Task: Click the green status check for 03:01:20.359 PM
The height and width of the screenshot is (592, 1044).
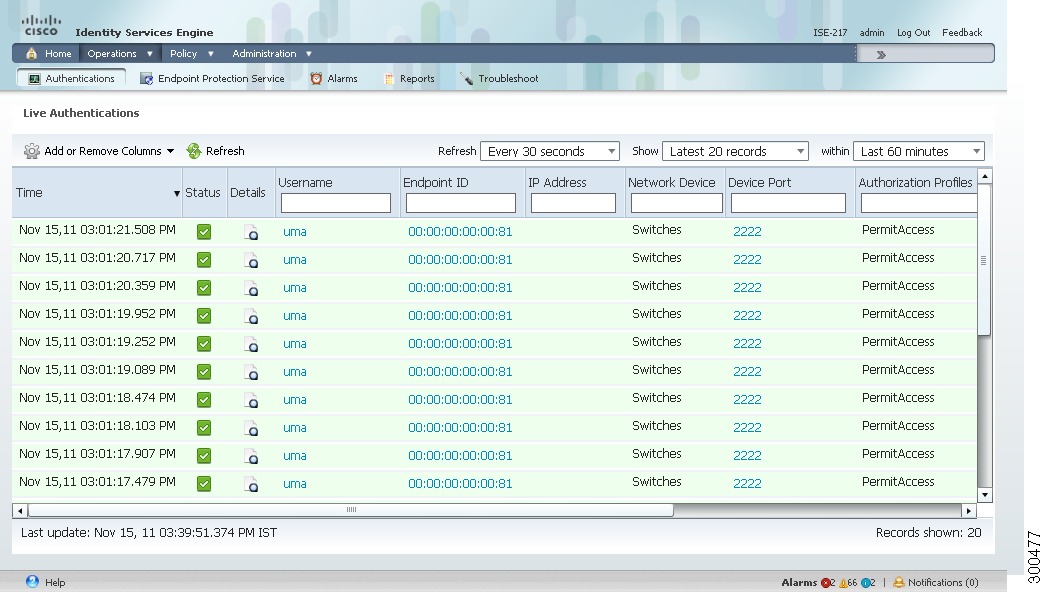Action: (x=204, y=288)
